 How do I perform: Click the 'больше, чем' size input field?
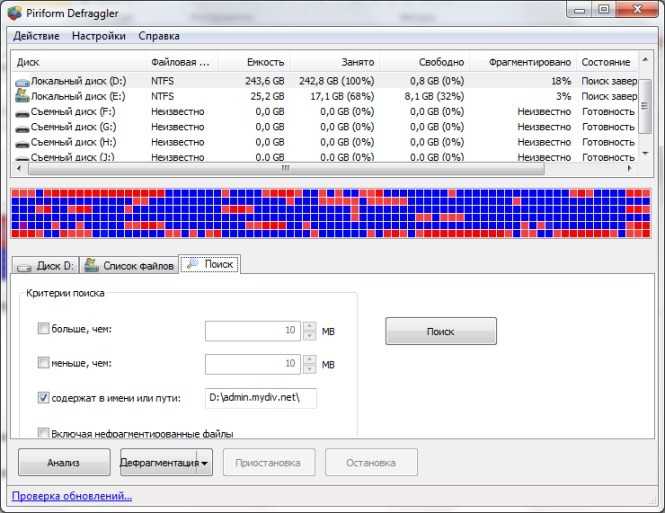pos(253,331)
